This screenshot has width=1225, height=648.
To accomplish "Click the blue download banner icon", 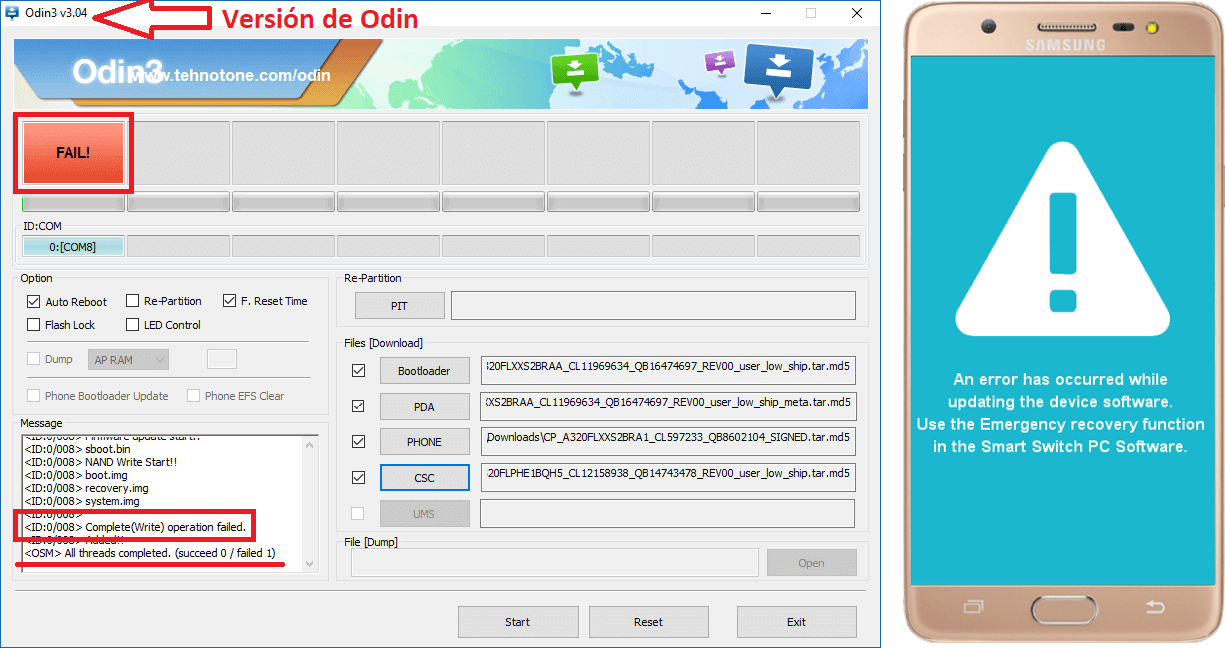I will (778, 70).
